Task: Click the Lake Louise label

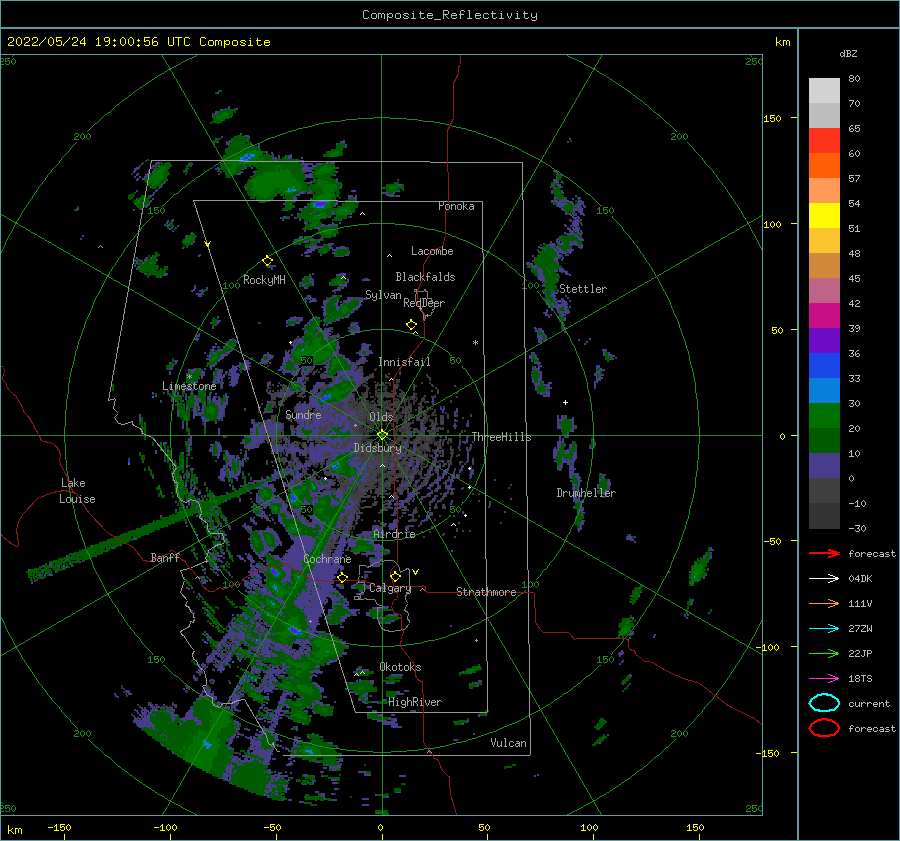Action: coord(77,491)
